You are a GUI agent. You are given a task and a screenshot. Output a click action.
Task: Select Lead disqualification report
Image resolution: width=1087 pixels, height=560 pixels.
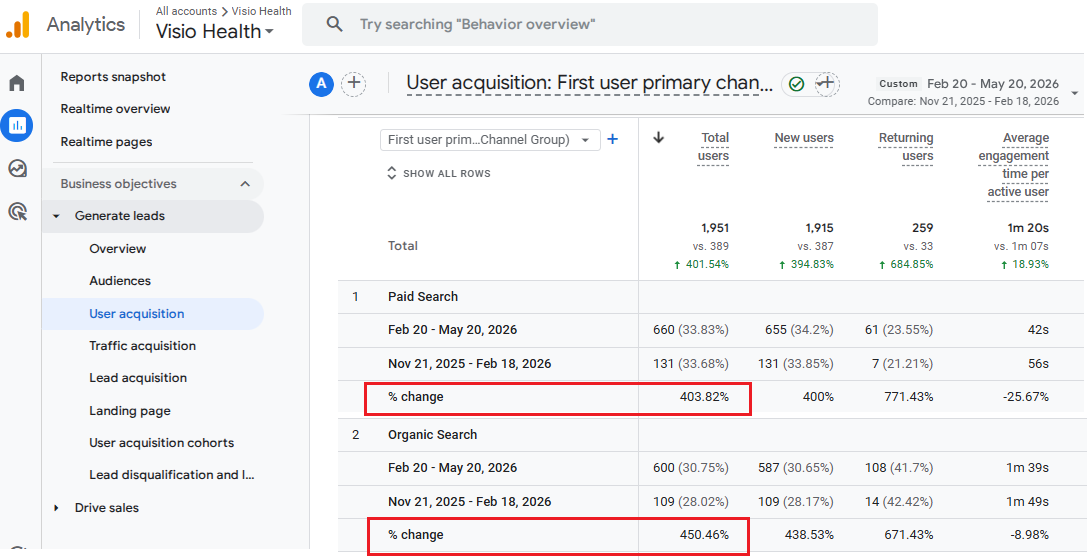click(x=172, y=475)
